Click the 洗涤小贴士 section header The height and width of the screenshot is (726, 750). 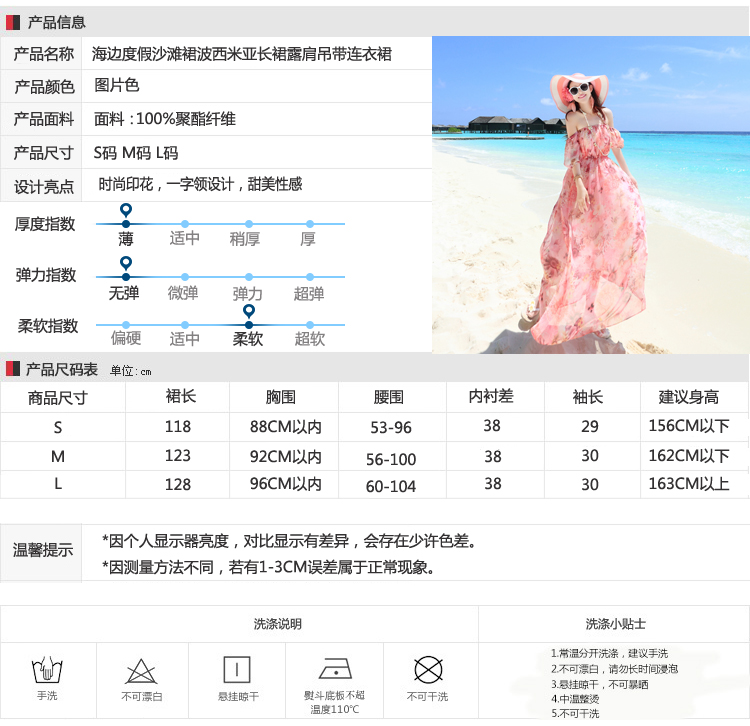pos(615,624)
